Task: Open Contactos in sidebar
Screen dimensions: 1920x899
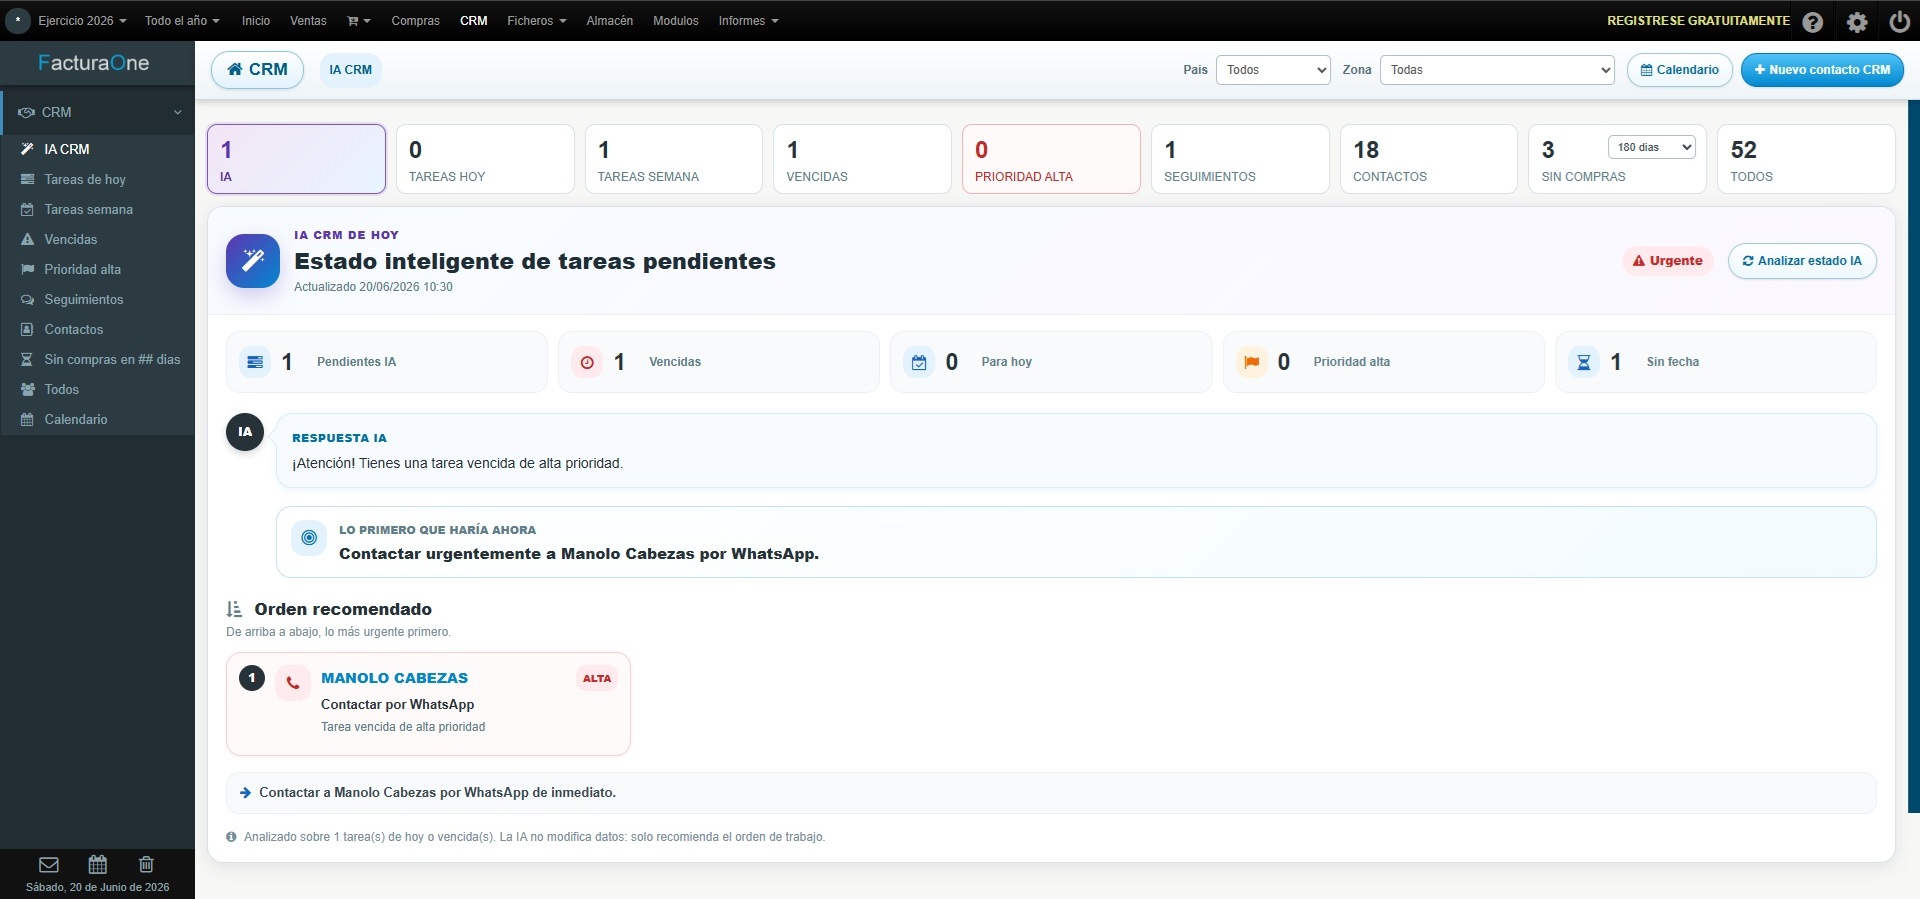Action: pos(97,329)
